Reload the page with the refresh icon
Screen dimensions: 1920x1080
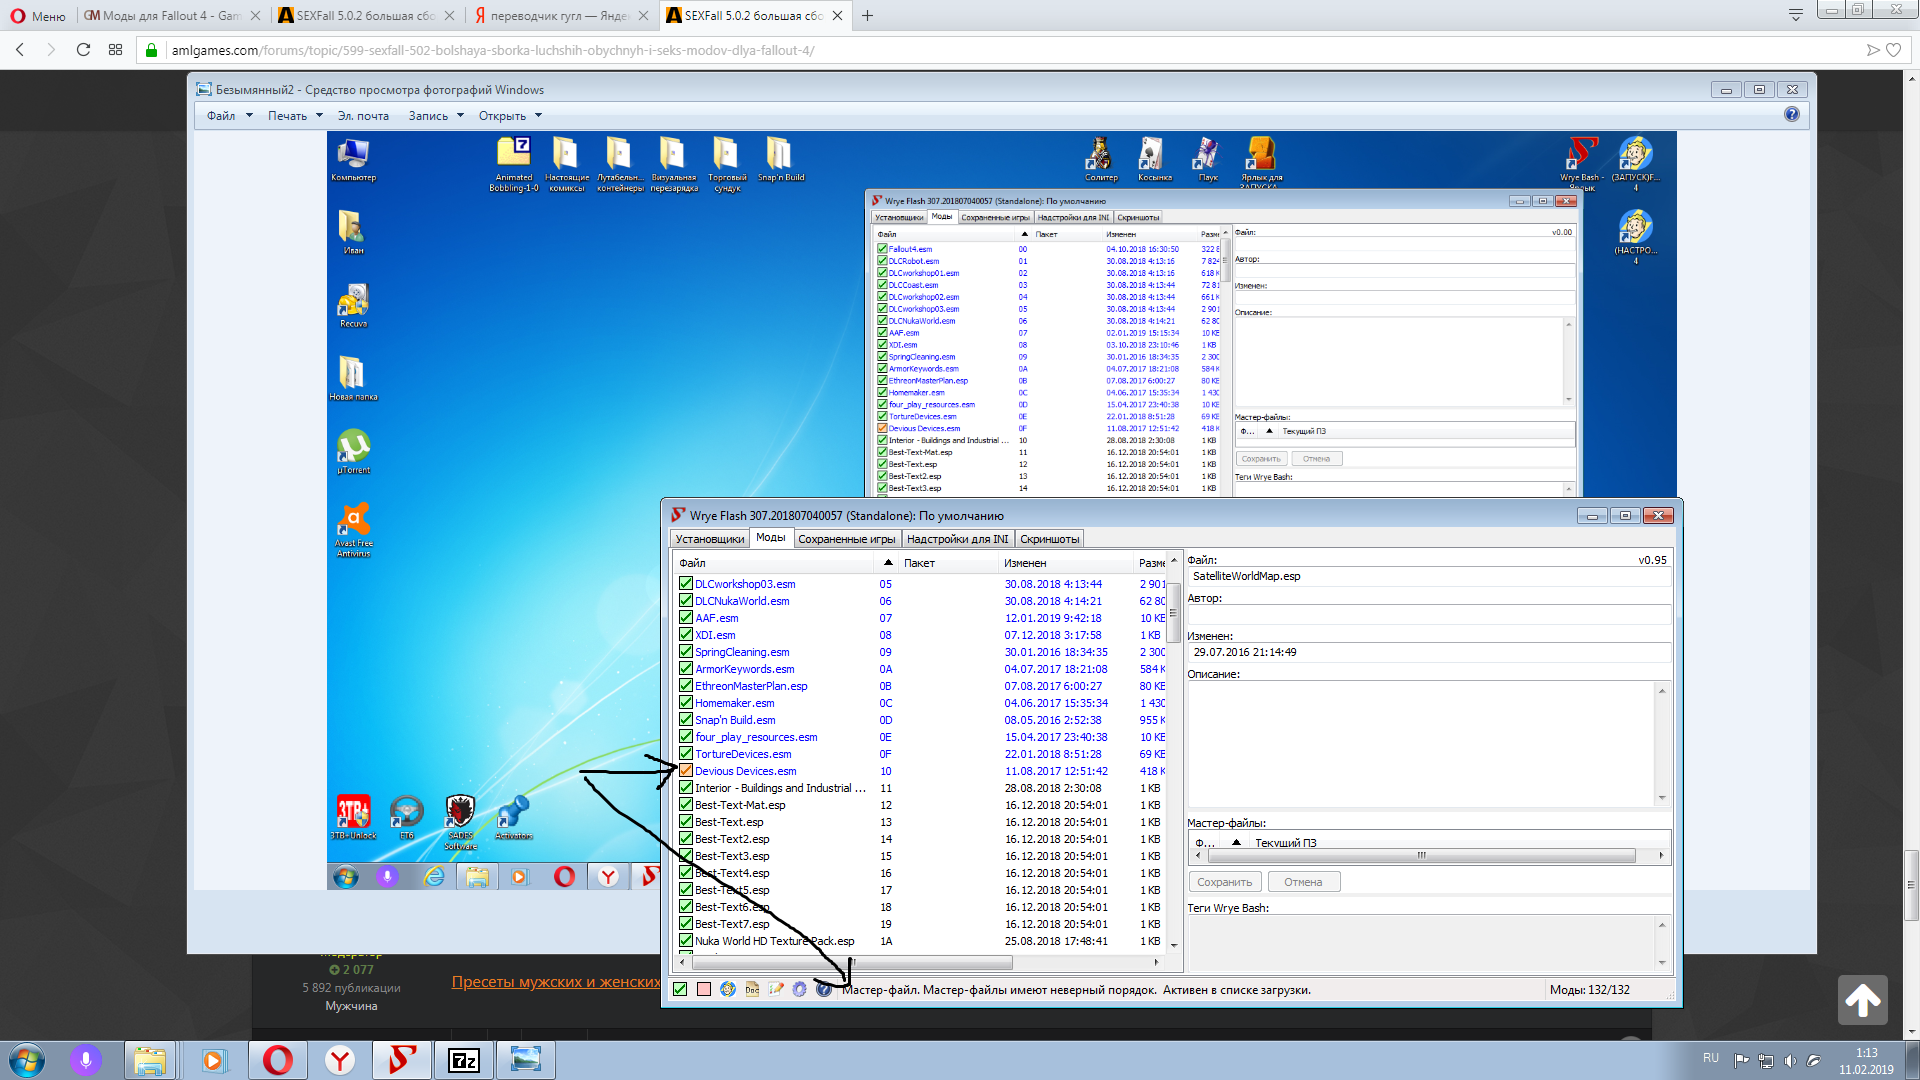[83, 50]
